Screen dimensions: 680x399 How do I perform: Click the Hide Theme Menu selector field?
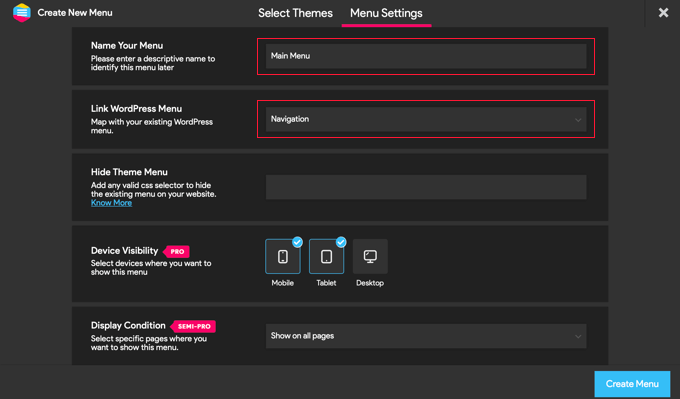coord(426,187)
